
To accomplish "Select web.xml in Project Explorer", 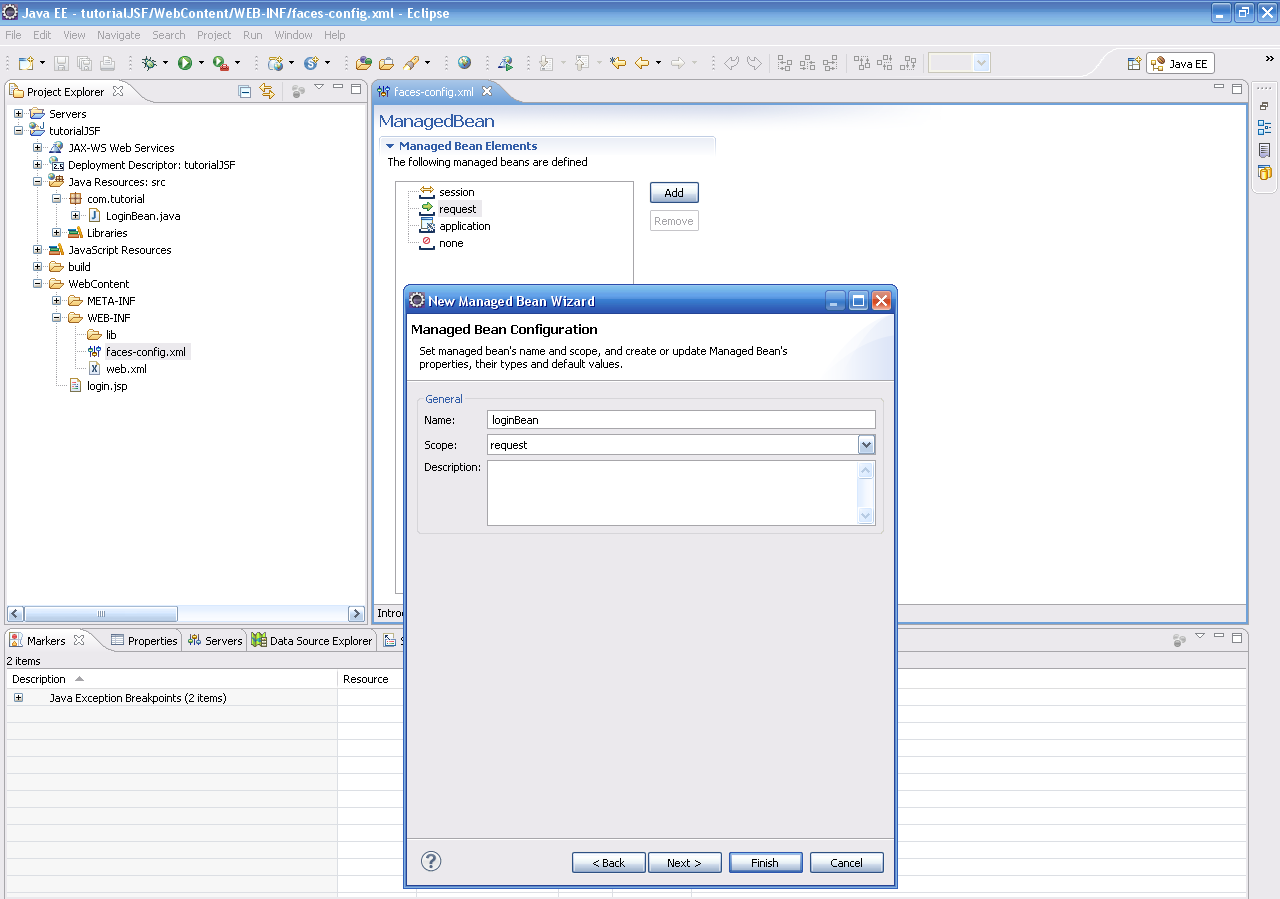I will click(x=126, y=369).
